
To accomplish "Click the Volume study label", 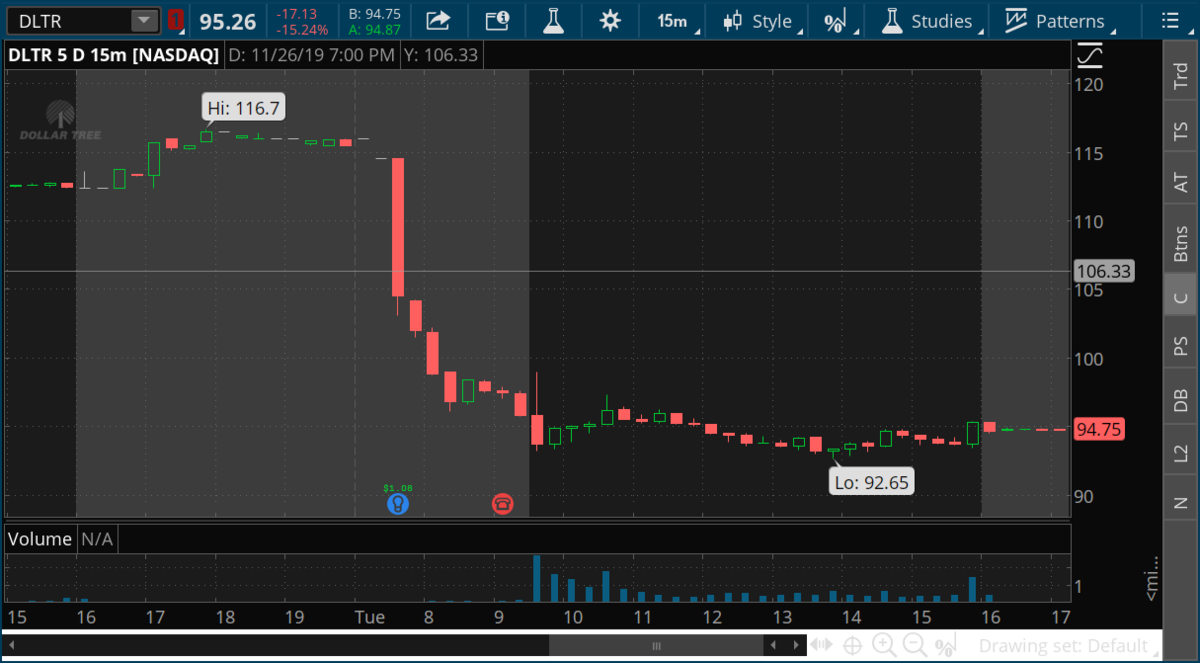I will coord(39,539).
